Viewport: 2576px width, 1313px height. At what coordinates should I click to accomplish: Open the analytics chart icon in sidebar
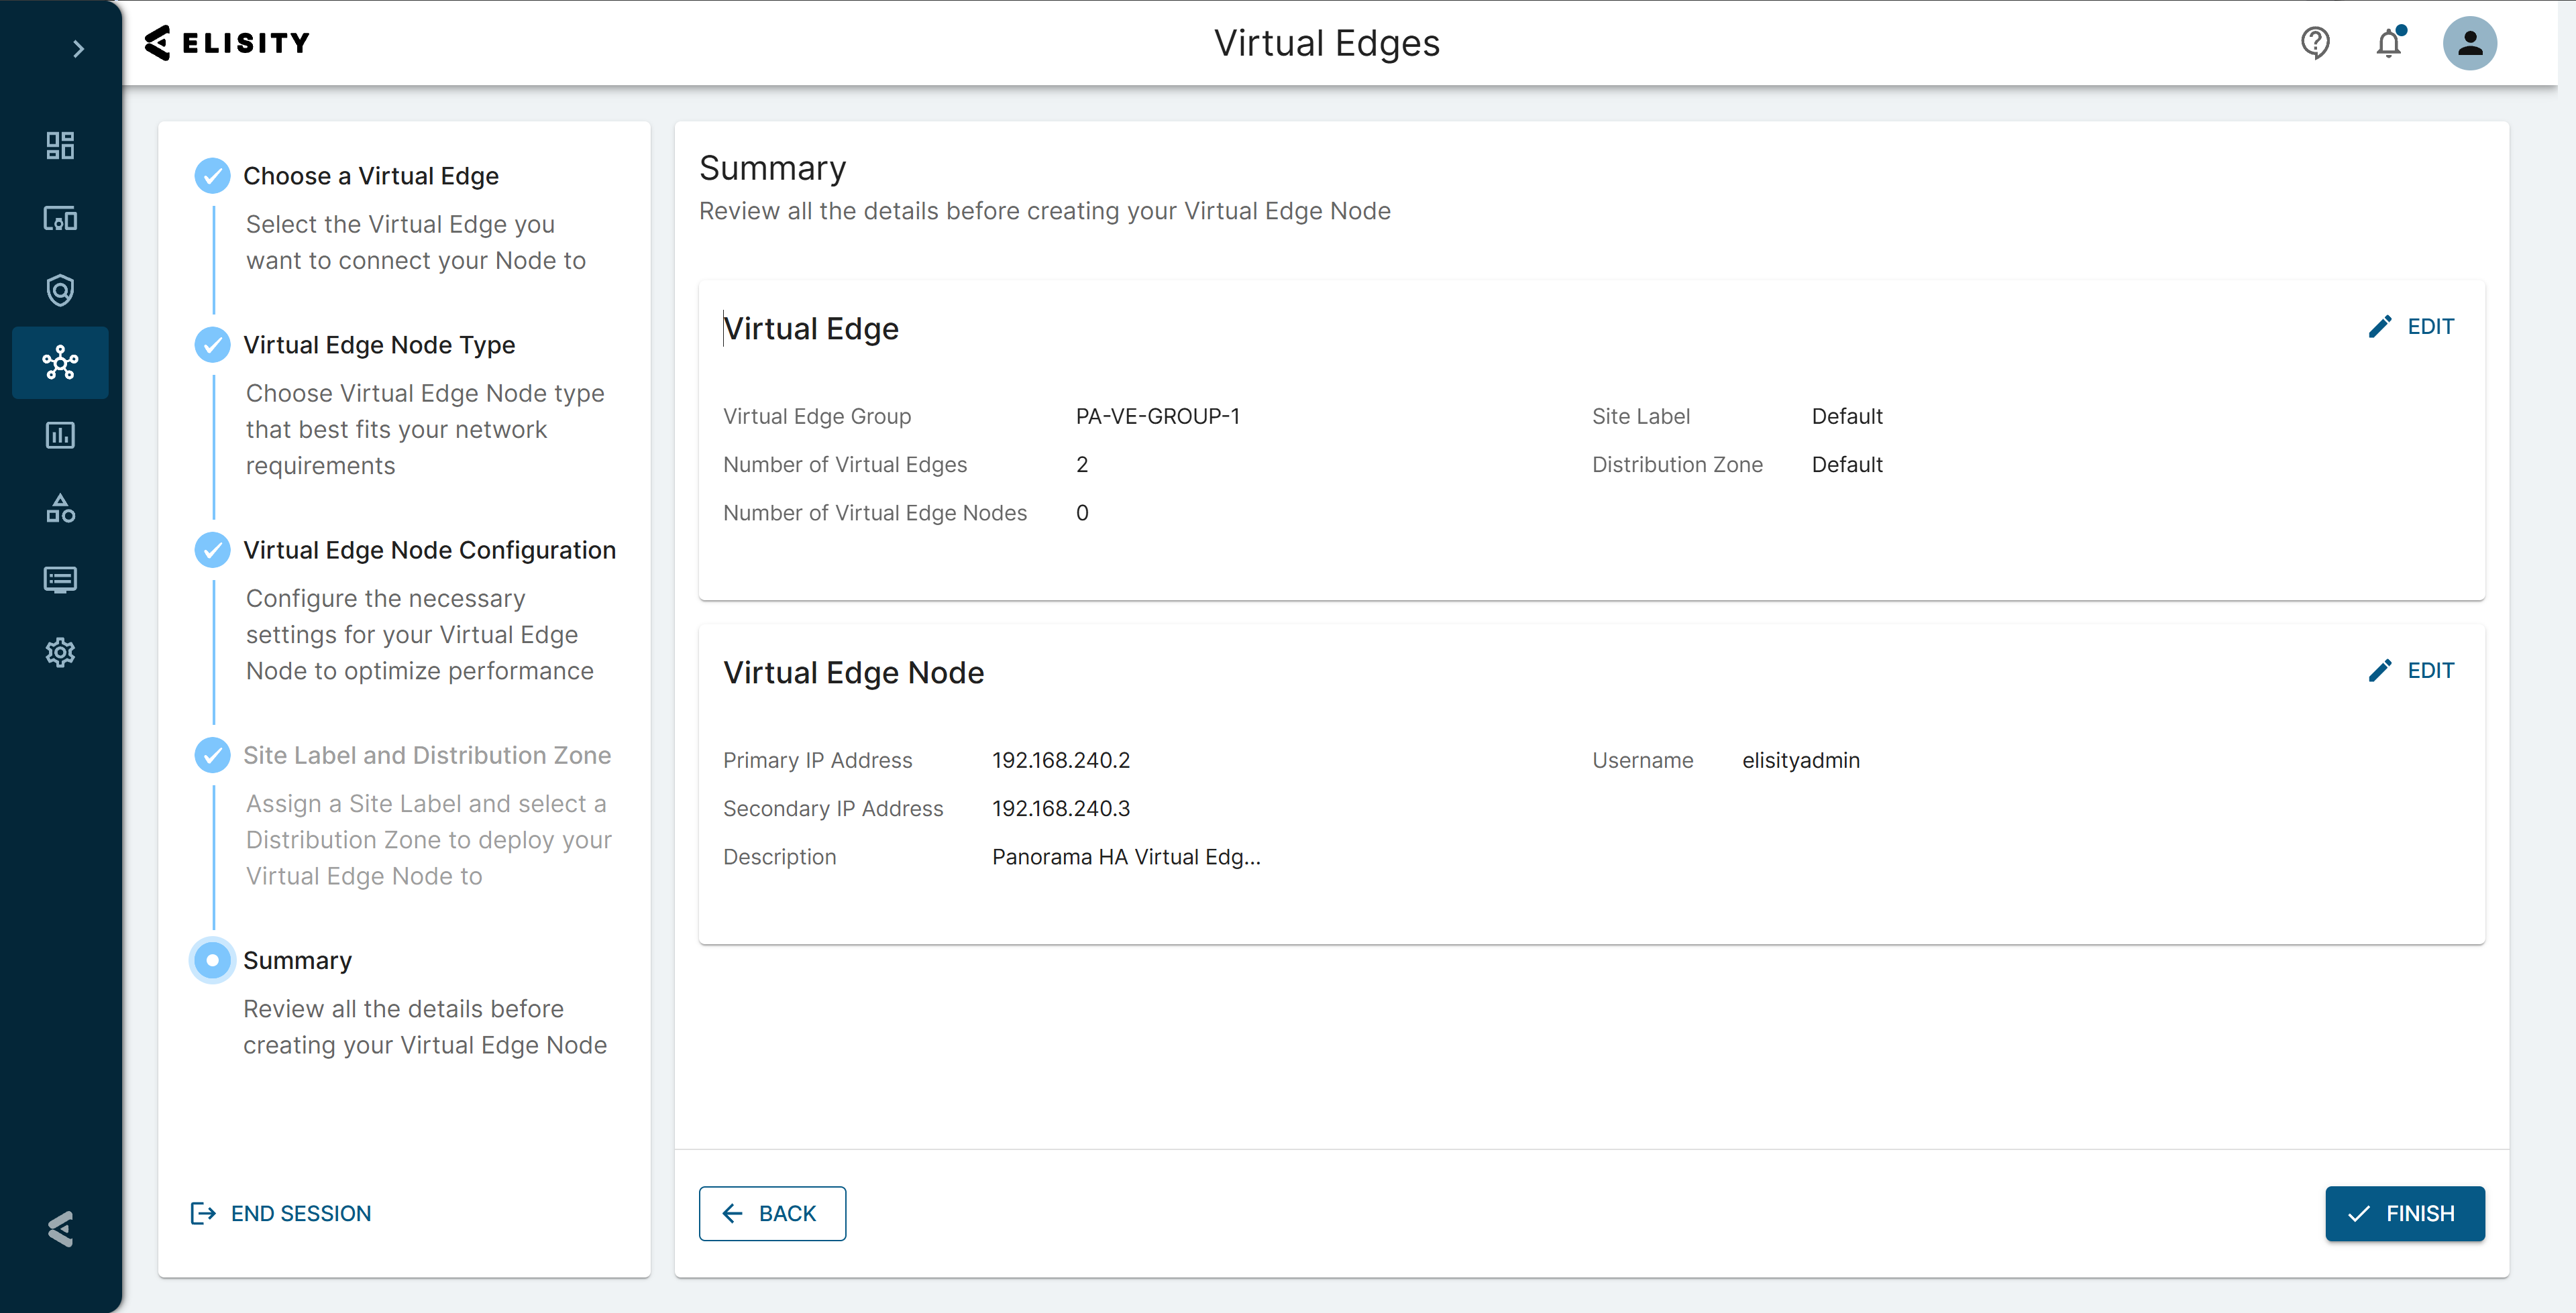pyautogui.click(x=60, y=435)
